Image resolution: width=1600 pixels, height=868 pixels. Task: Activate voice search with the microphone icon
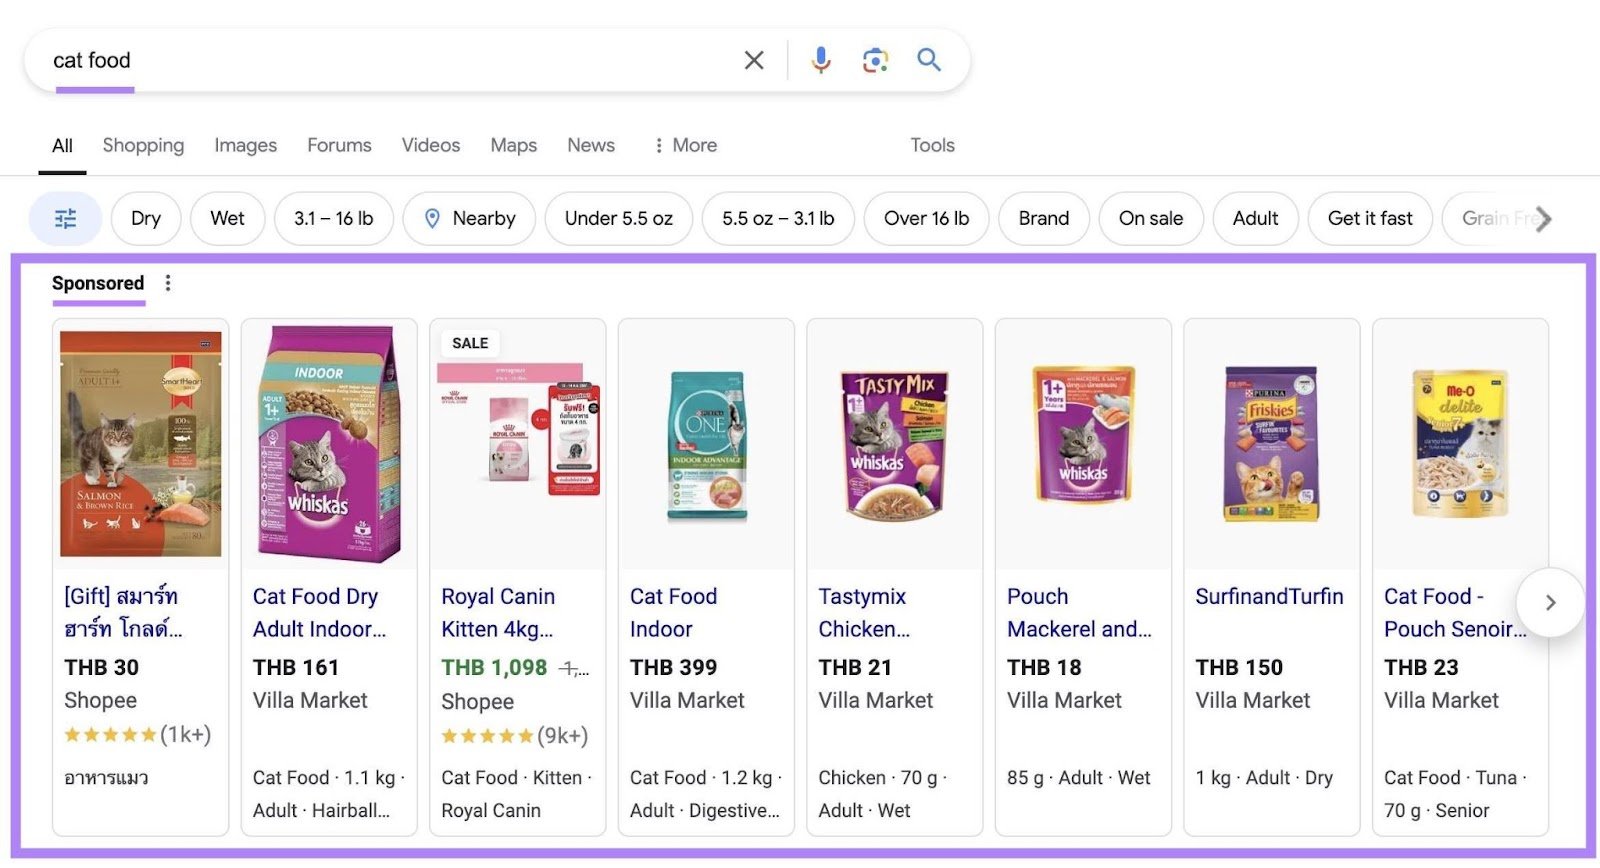pos(820,60)
